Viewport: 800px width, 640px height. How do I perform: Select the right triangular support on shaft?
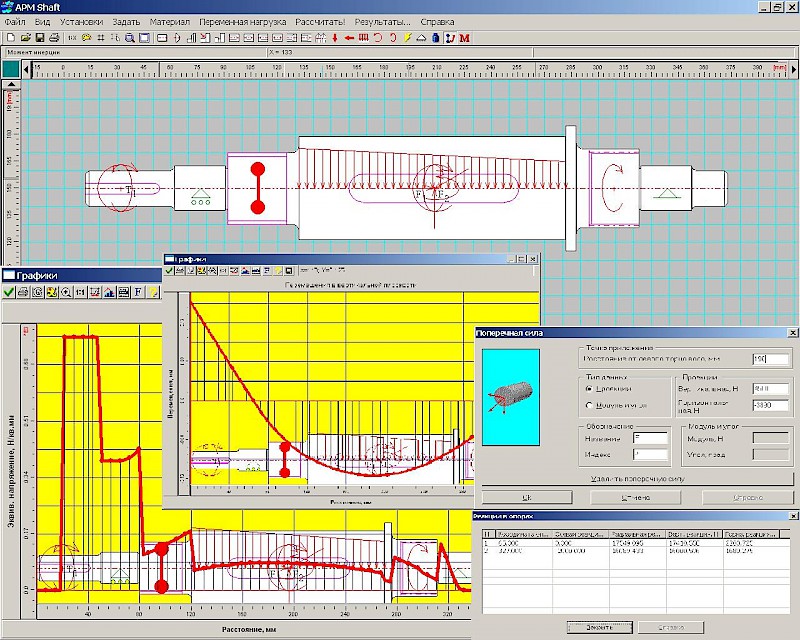tap(666, 194)
